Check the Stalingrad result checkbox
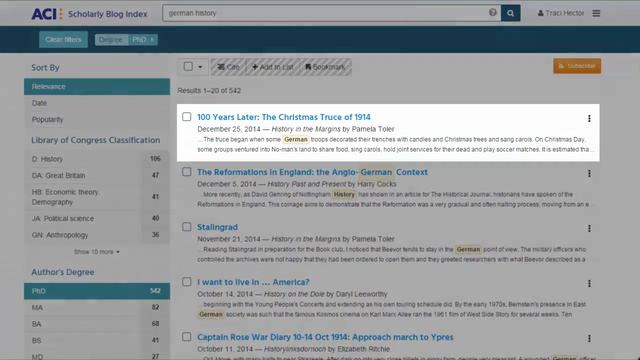 click(187, 227)
